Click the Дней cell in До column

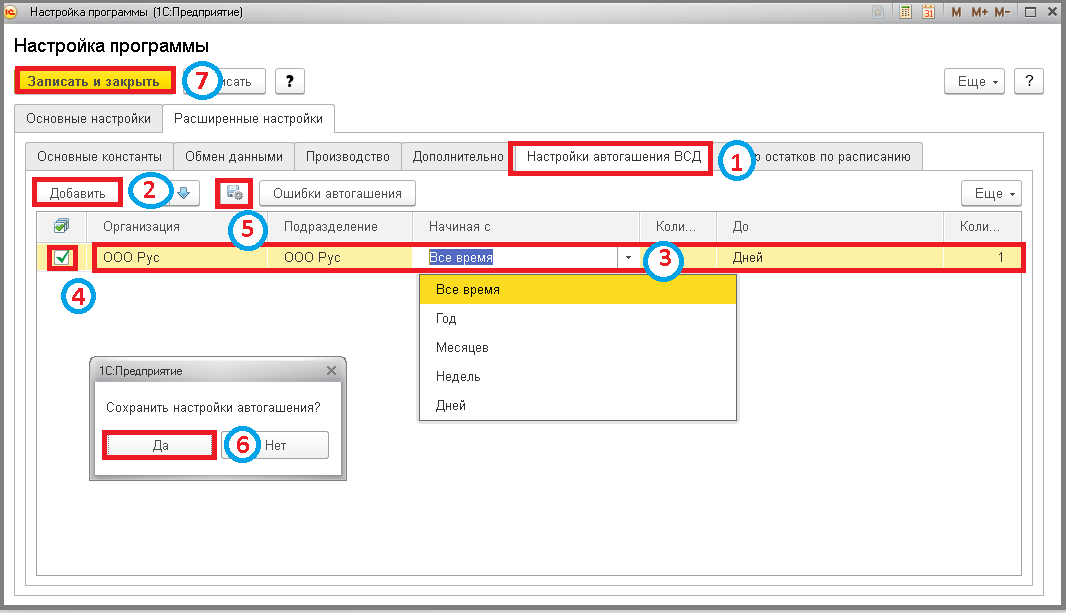pos(829,258)
